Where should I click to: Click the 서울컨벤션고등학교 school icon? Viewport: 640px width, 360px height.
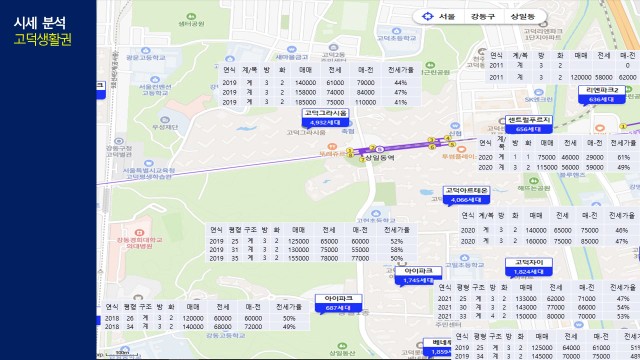point(155,80)
